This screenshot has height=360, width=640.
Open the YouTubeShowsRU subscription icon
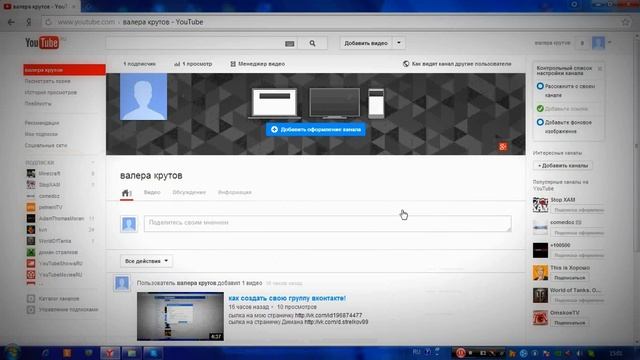click(31, 263)
